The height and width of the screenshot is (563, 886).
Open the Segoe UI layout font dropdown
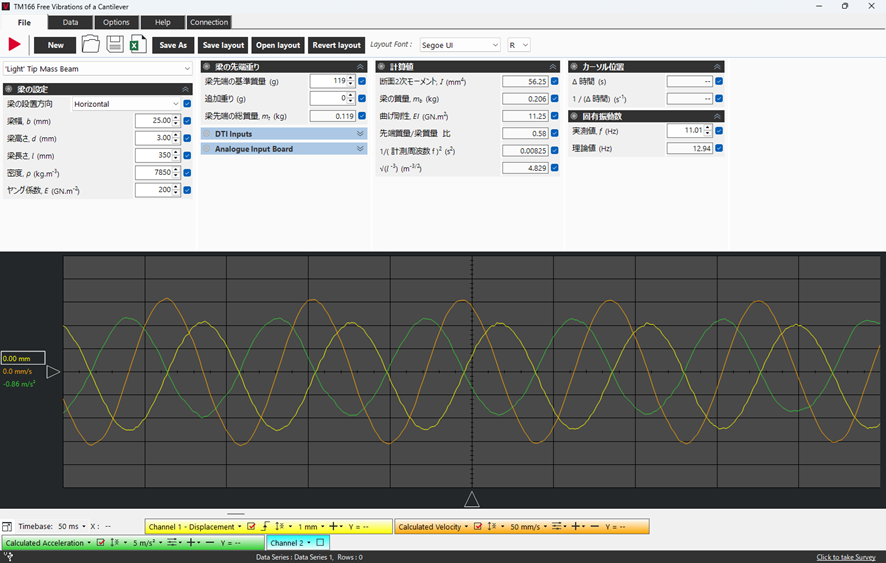coord(460,45)
